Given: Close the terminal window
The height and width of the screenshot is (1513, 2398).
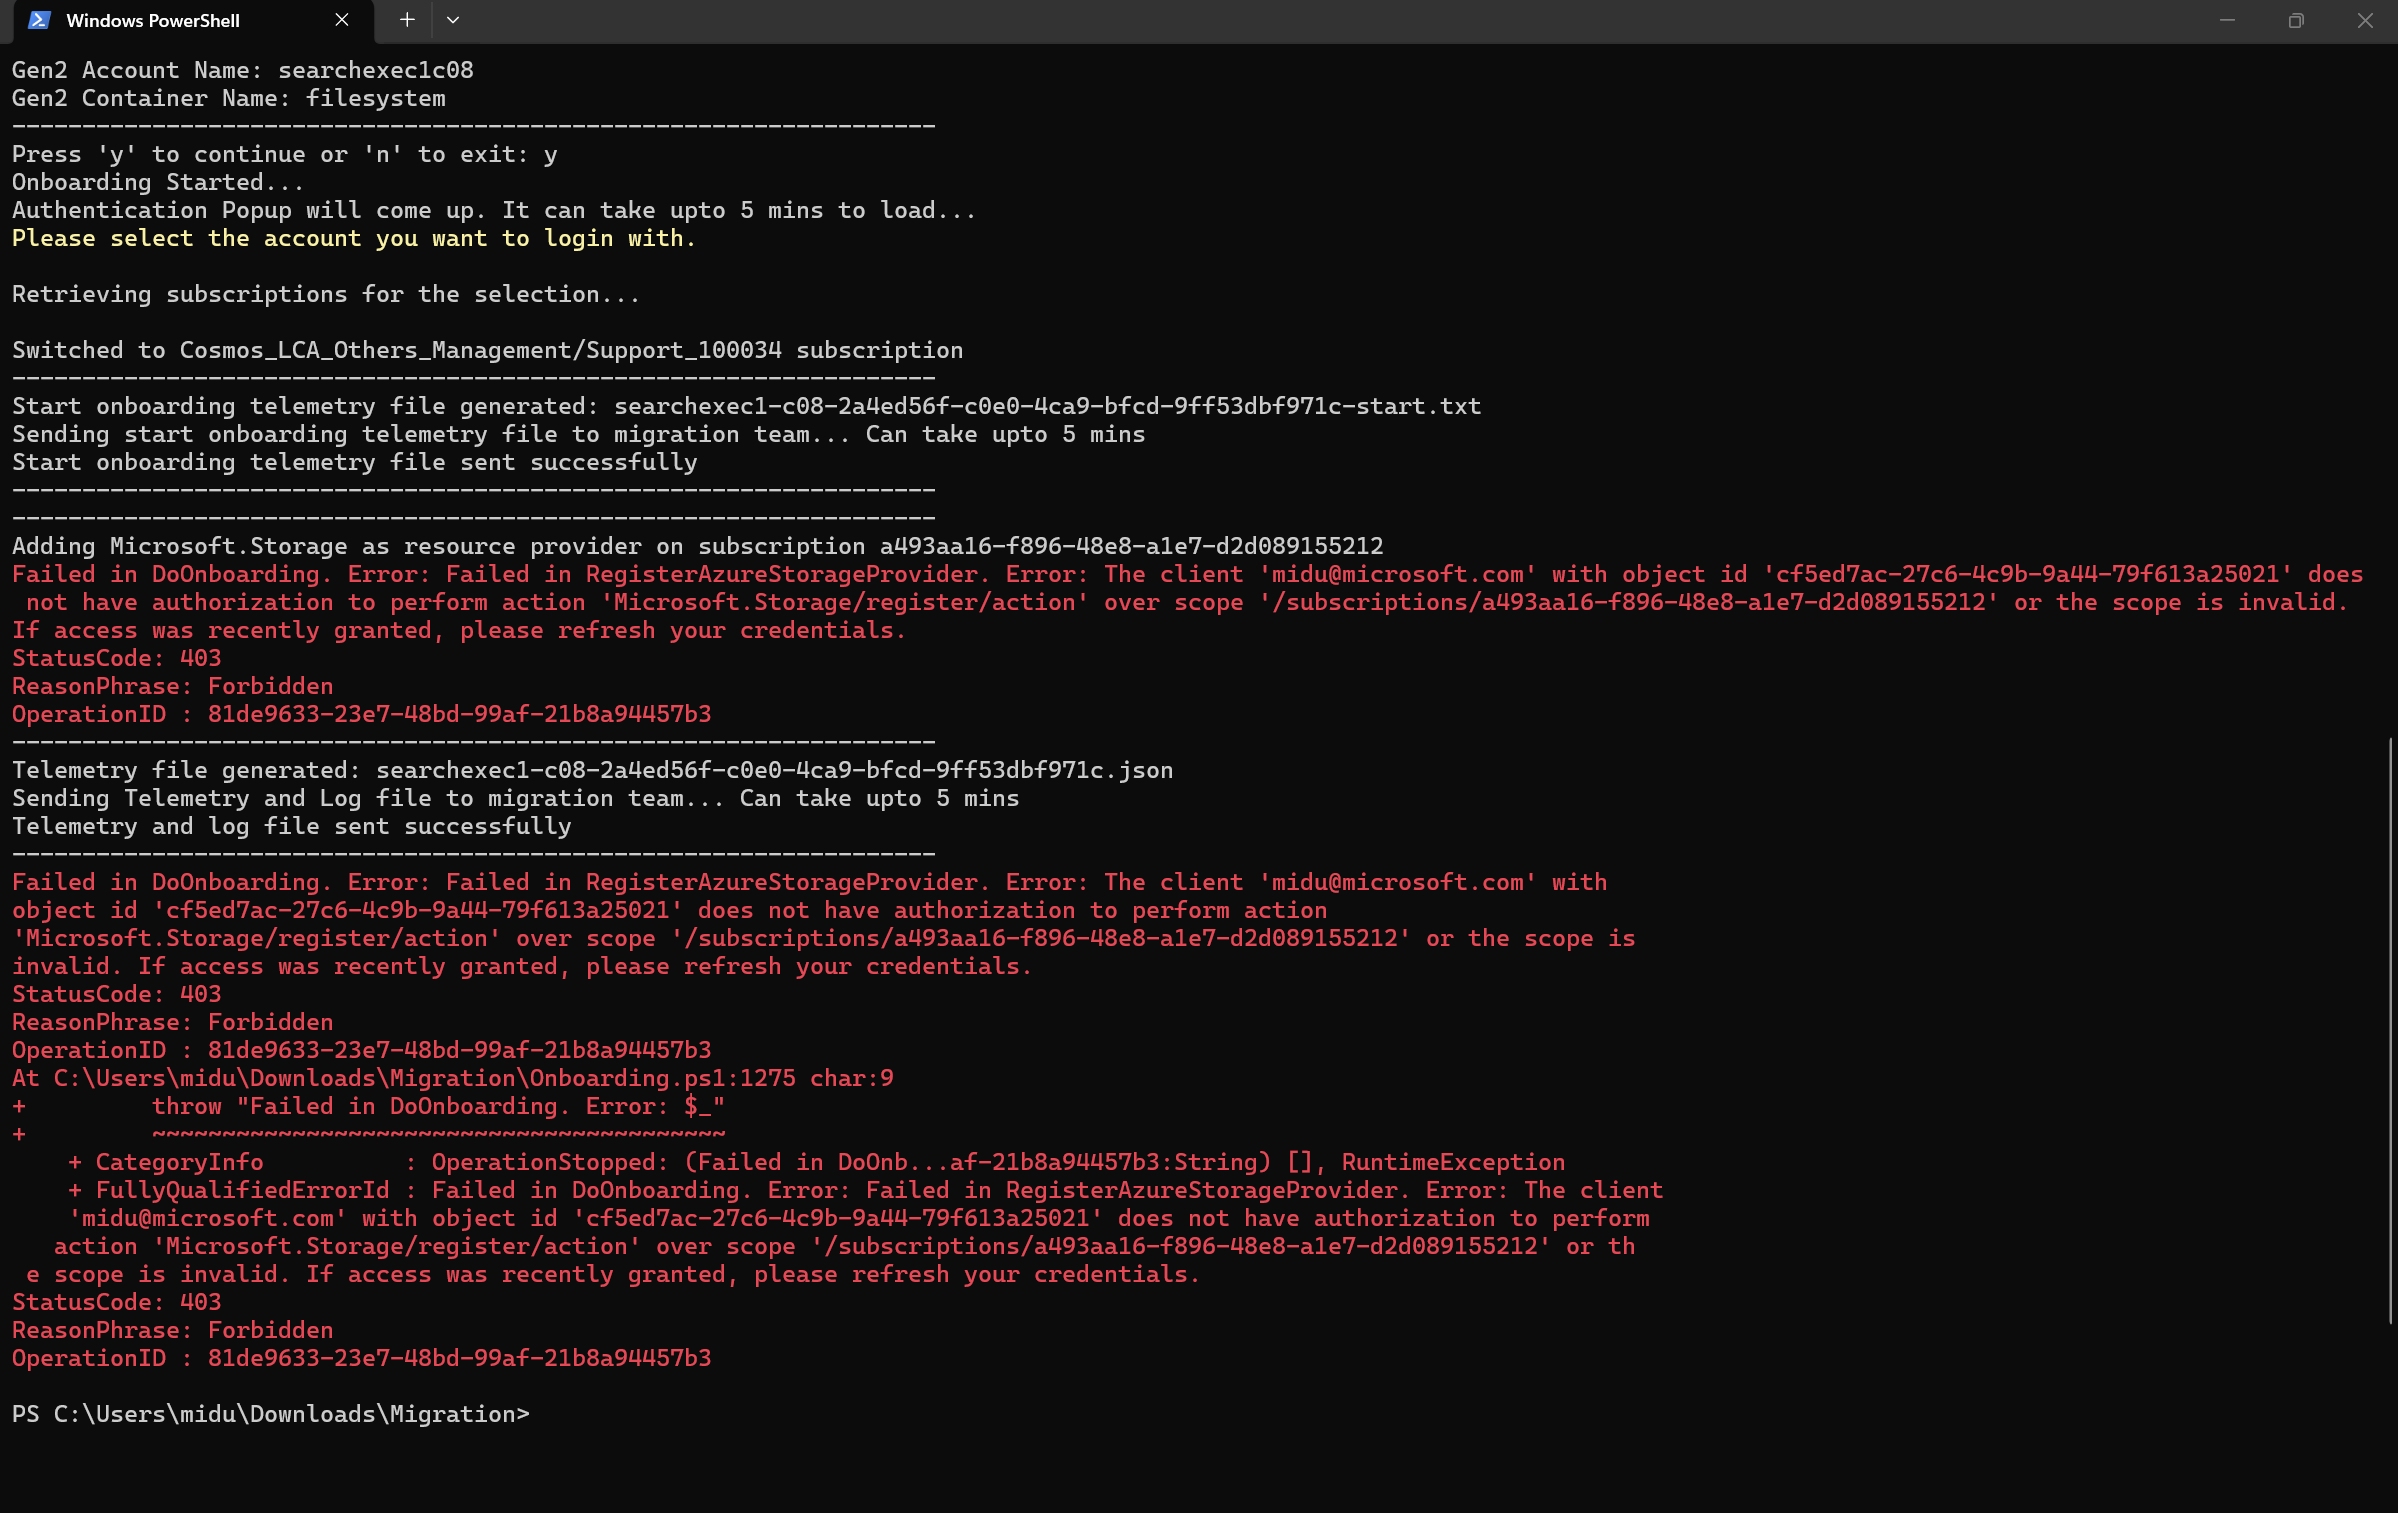Looking at the screenshot, I should click(2364, 20).
